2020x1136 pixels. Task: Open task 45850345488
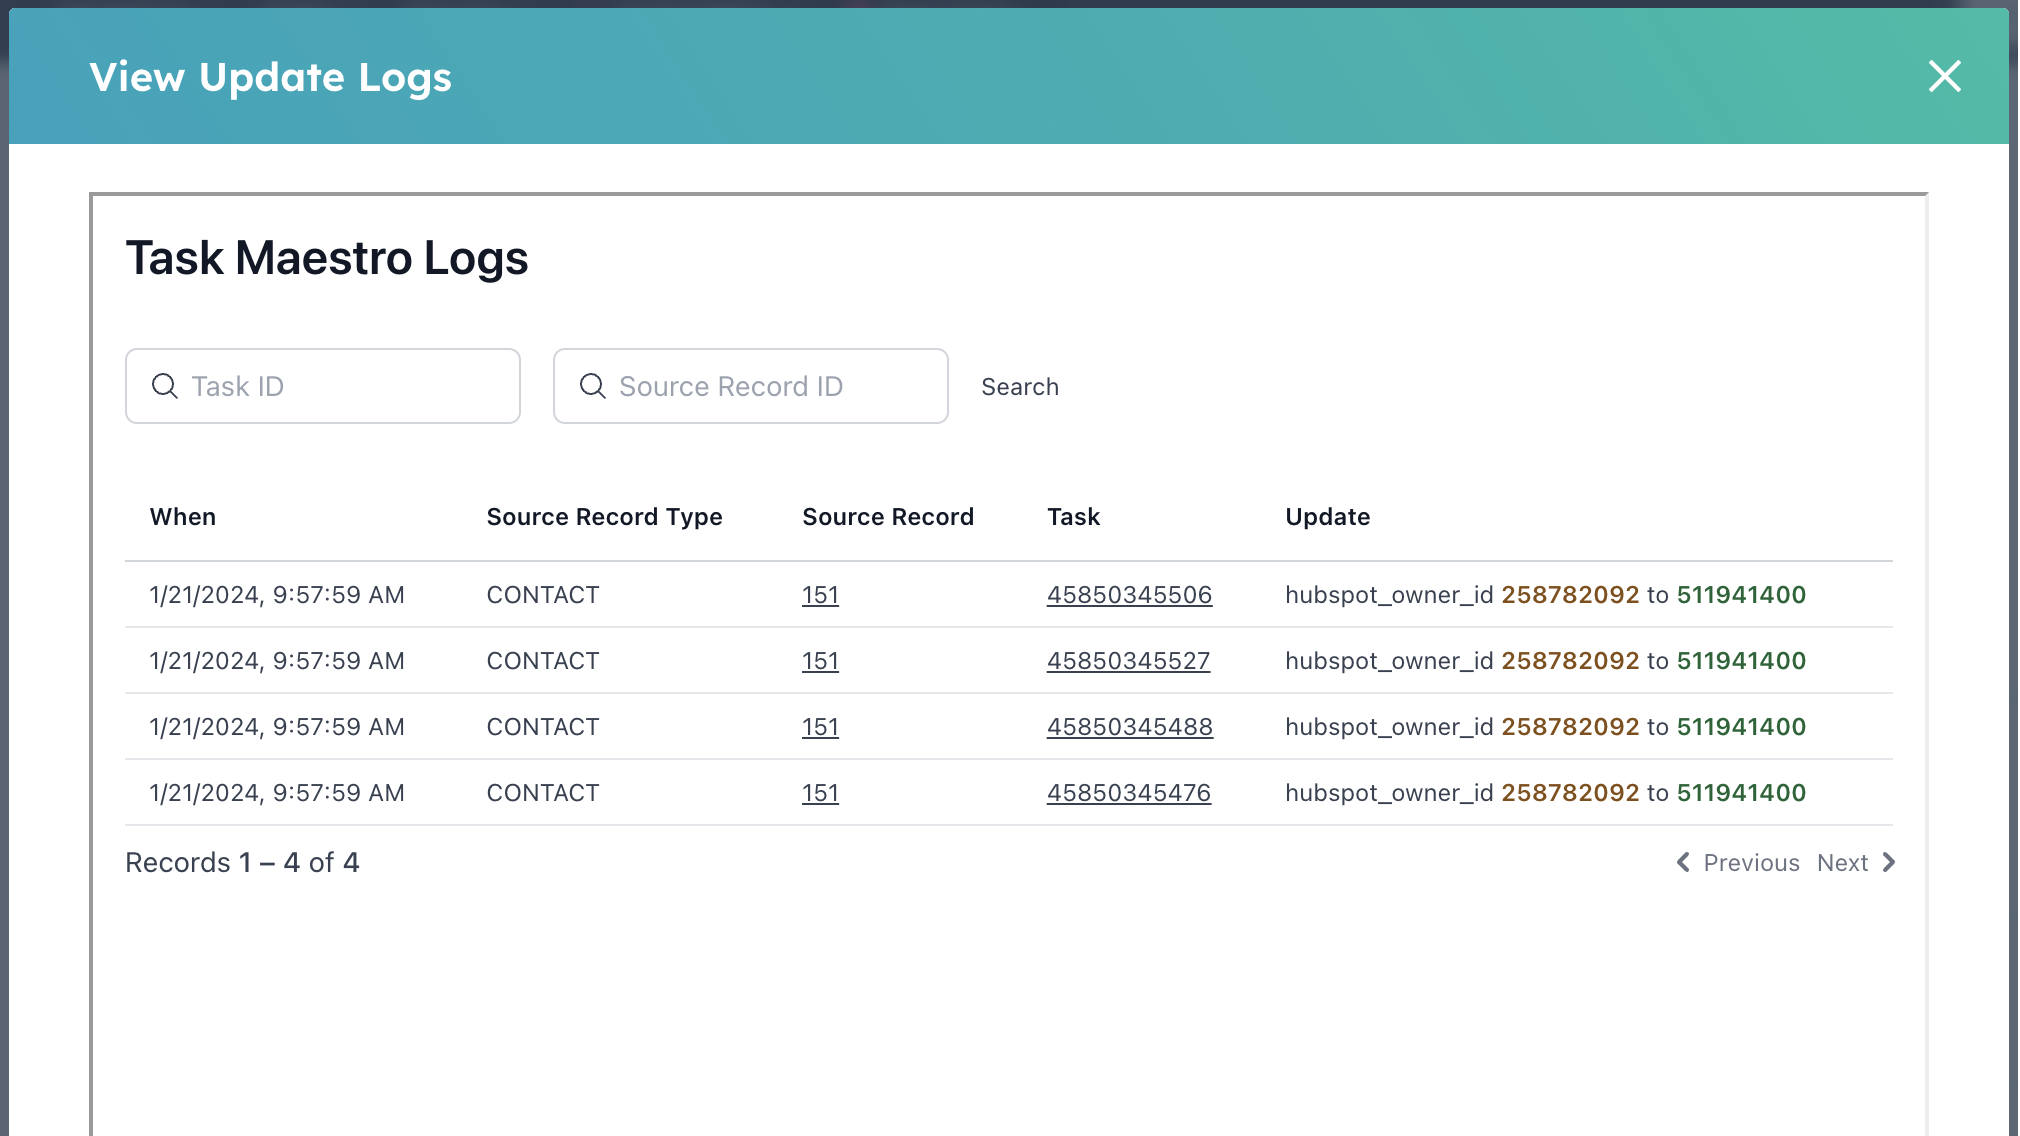1128,727
